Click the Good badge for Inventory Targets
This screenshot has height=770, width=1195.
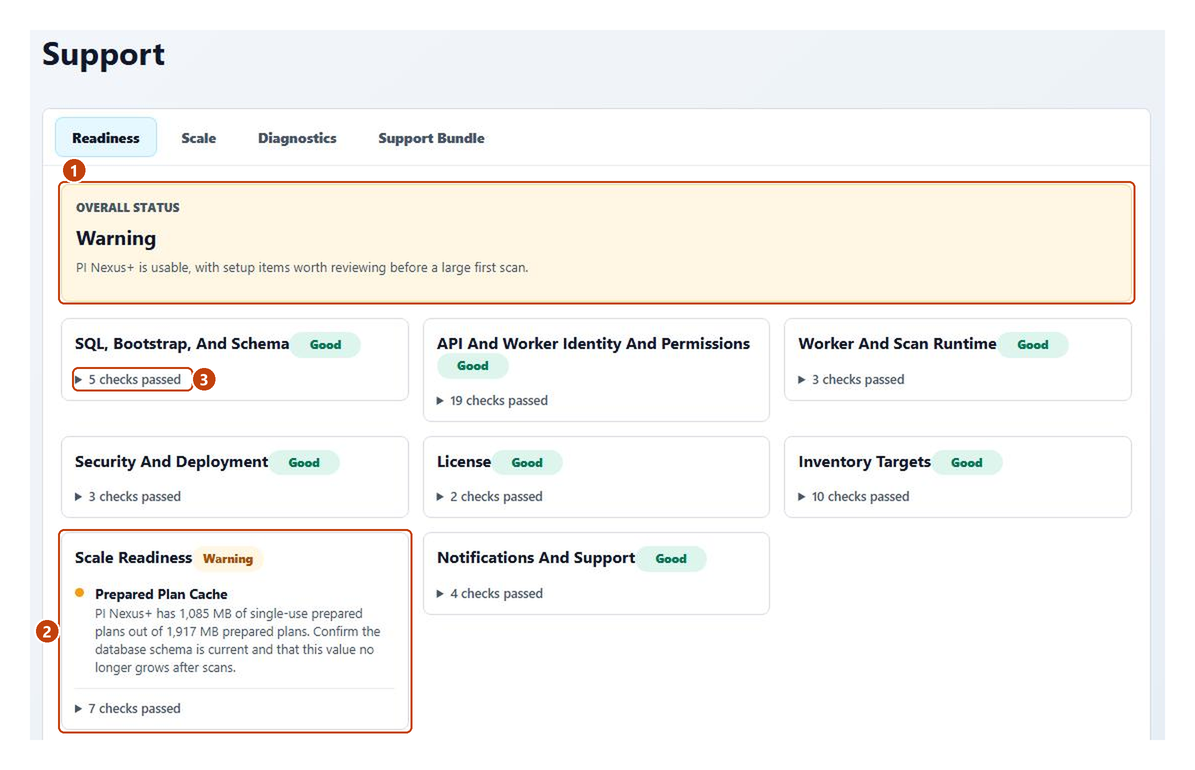pyautogui.click(x=966, y=463)
